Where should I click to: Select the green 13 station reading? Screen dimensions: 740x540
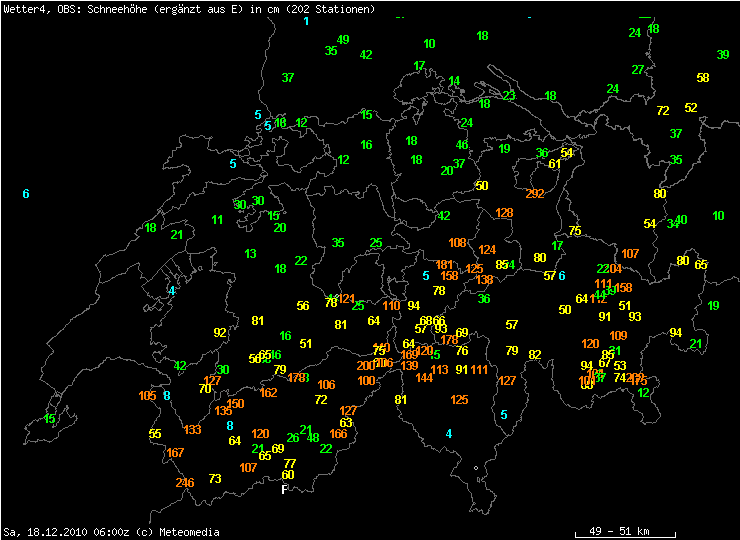[250, 254]
